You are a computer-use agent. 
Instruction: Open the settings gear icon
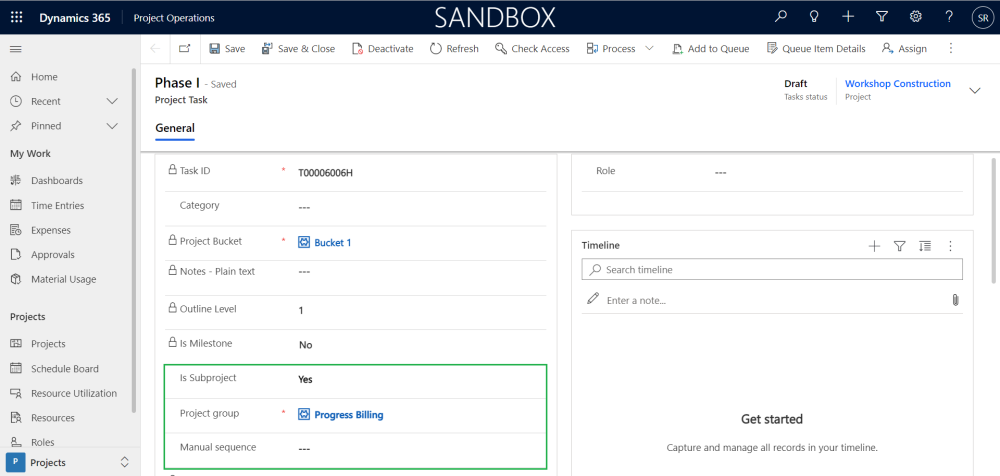click(x=916, y=17)
